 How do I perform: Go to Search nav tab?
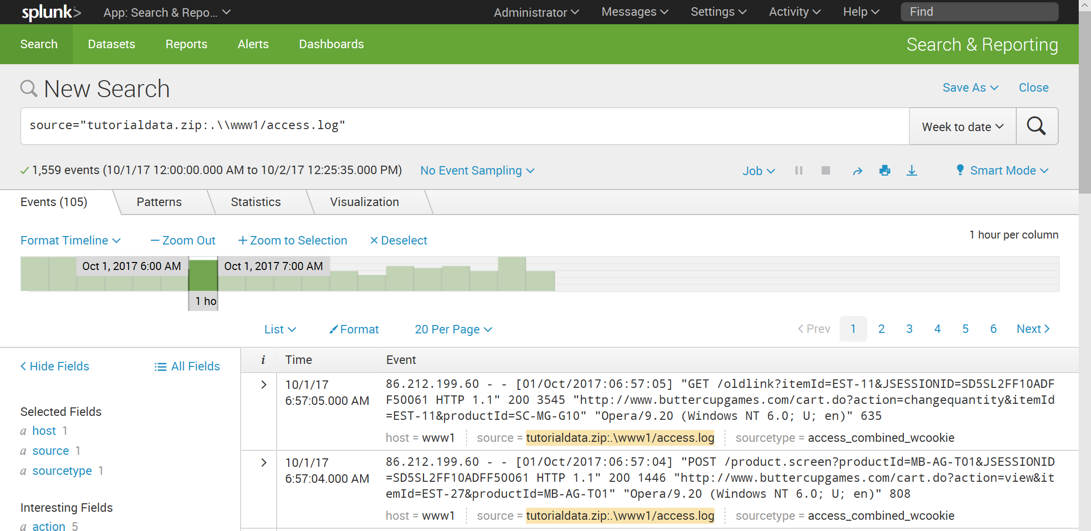click(39, 44)
